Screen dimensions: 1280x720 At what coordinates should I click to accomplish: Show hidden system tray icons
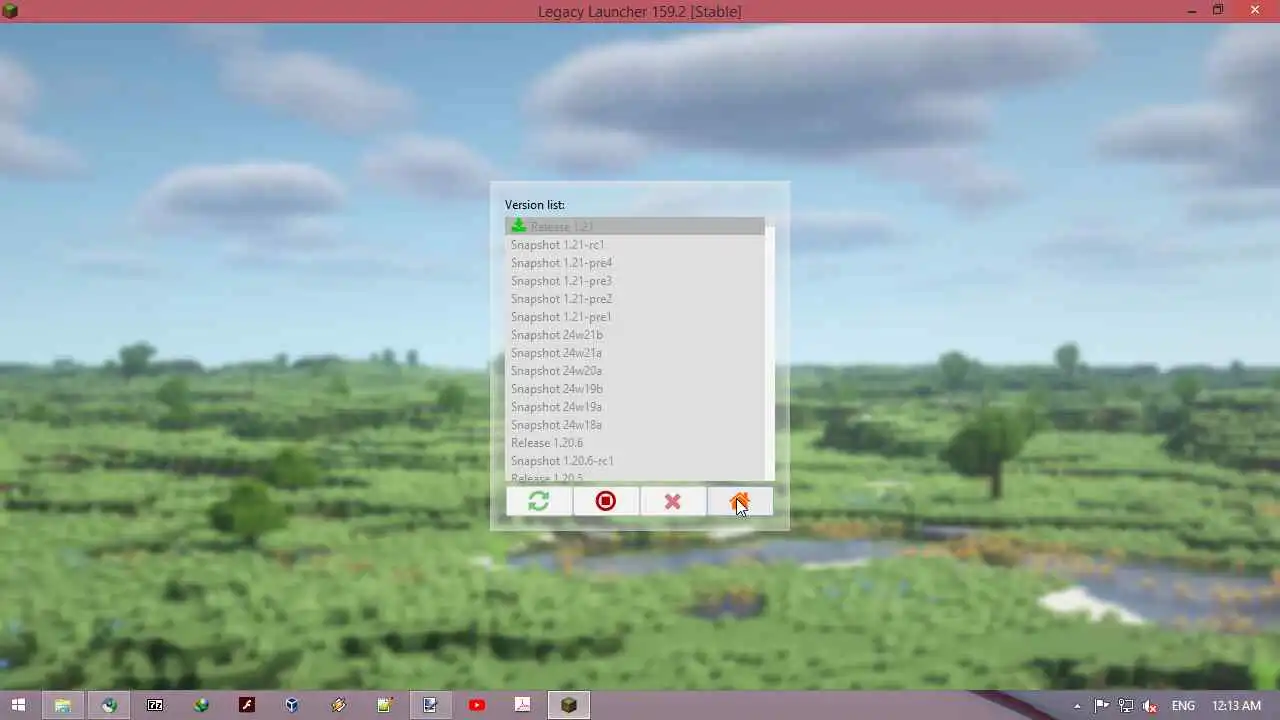click(x=1077, y=706)
